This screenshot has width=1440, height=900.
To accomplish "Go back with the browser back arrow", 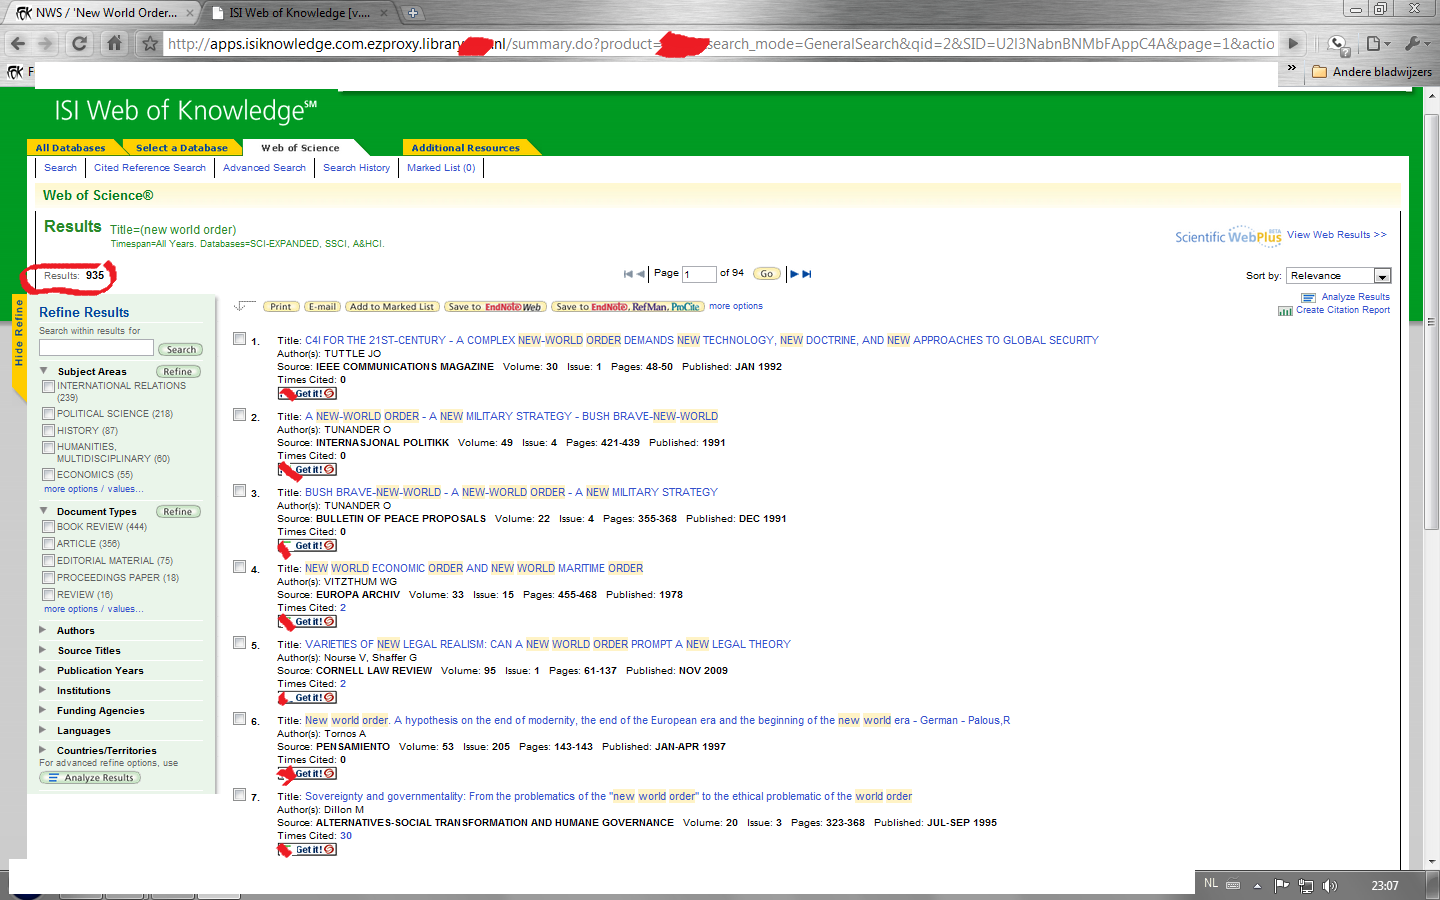I will click(17, 44).
